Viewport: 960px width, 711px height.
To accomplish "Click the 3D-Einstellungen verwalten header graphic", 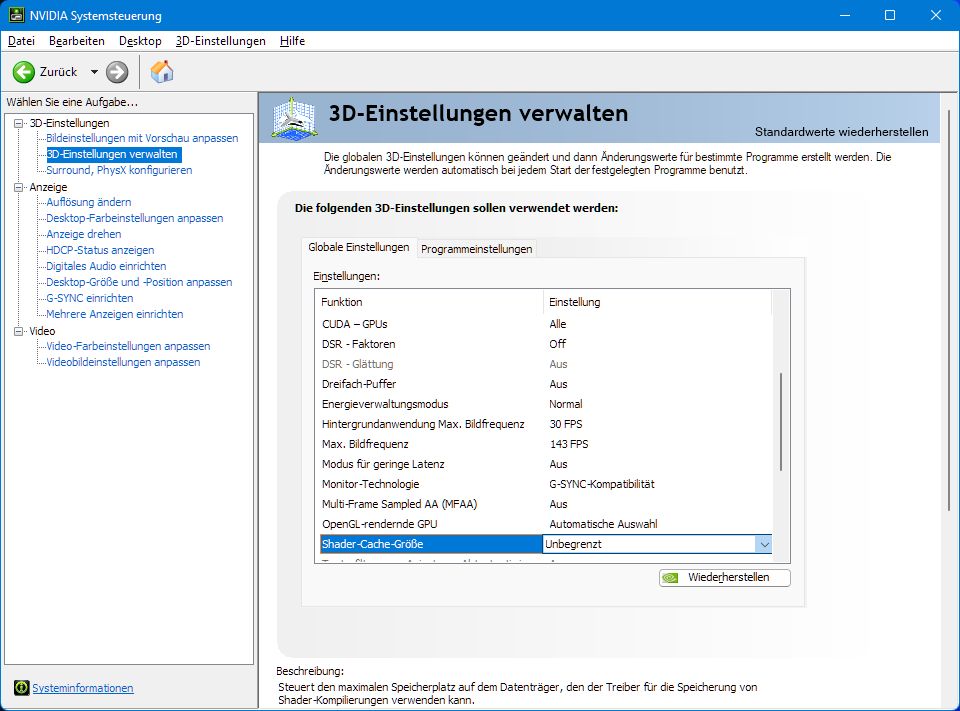I will (294, 119).
